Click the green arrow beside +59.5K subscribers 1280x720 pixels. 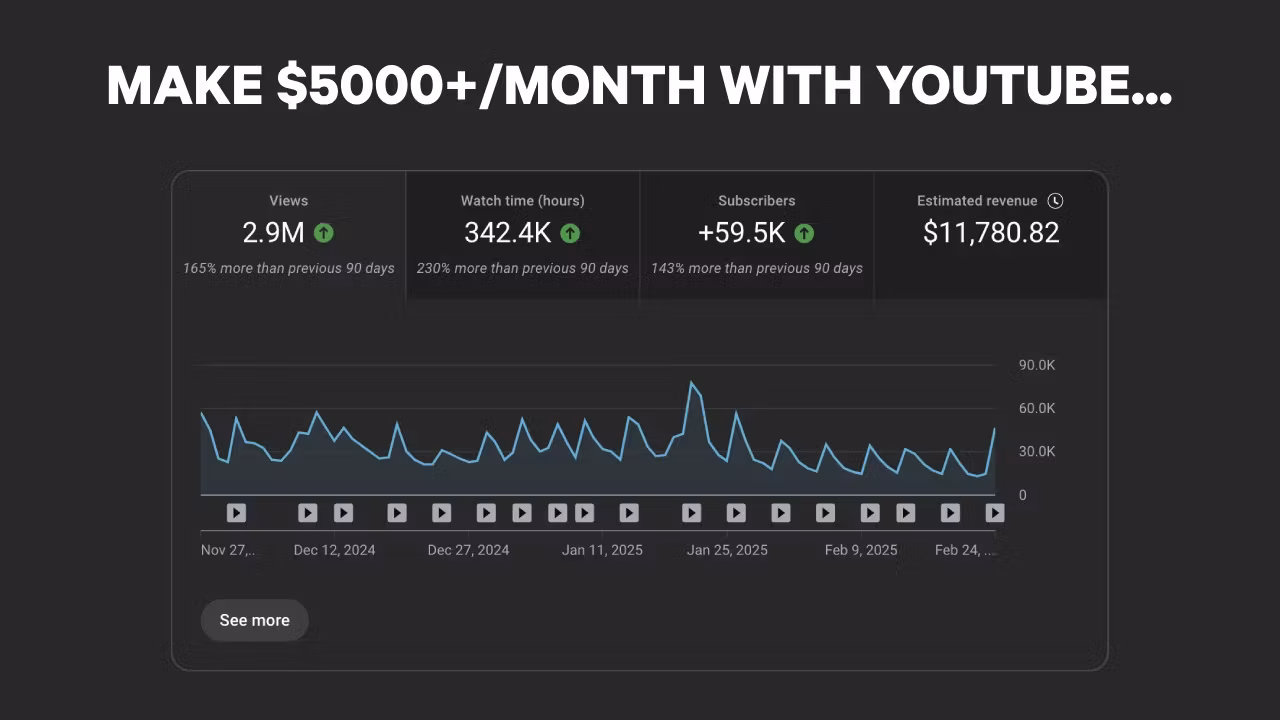click(804, 233)
